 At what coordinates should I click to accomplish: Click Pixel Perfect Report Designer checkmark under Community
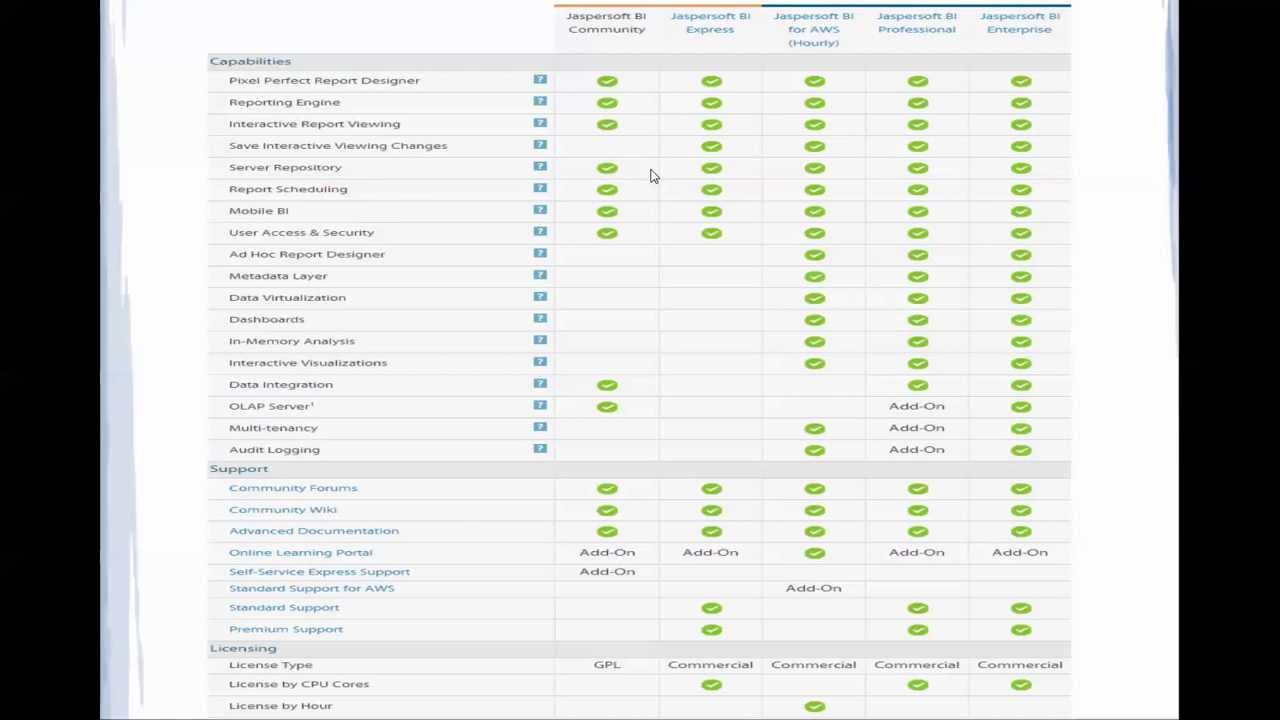(x=607, y=81)
